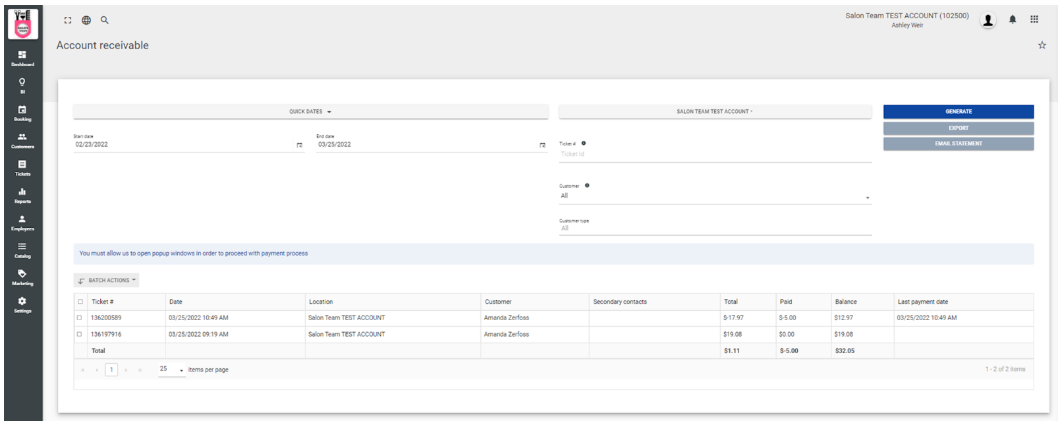The width and height of the screenshot is (1059, 431).
Task: Favorite this page with the star icon
Action: [1041, 46]
